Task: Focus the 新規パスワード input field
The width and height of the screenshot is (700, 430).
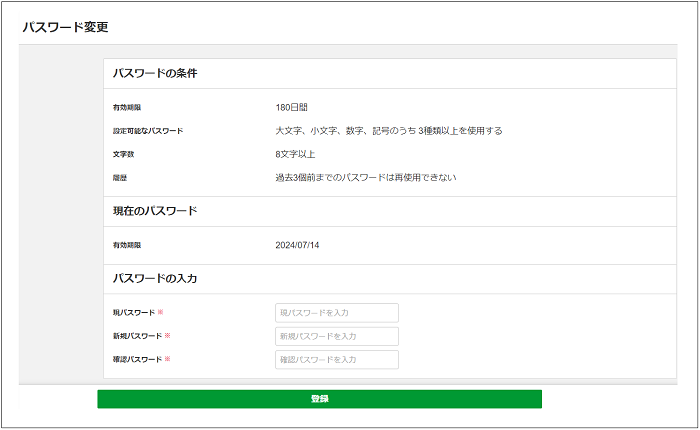Action: [x=337, y=336]
